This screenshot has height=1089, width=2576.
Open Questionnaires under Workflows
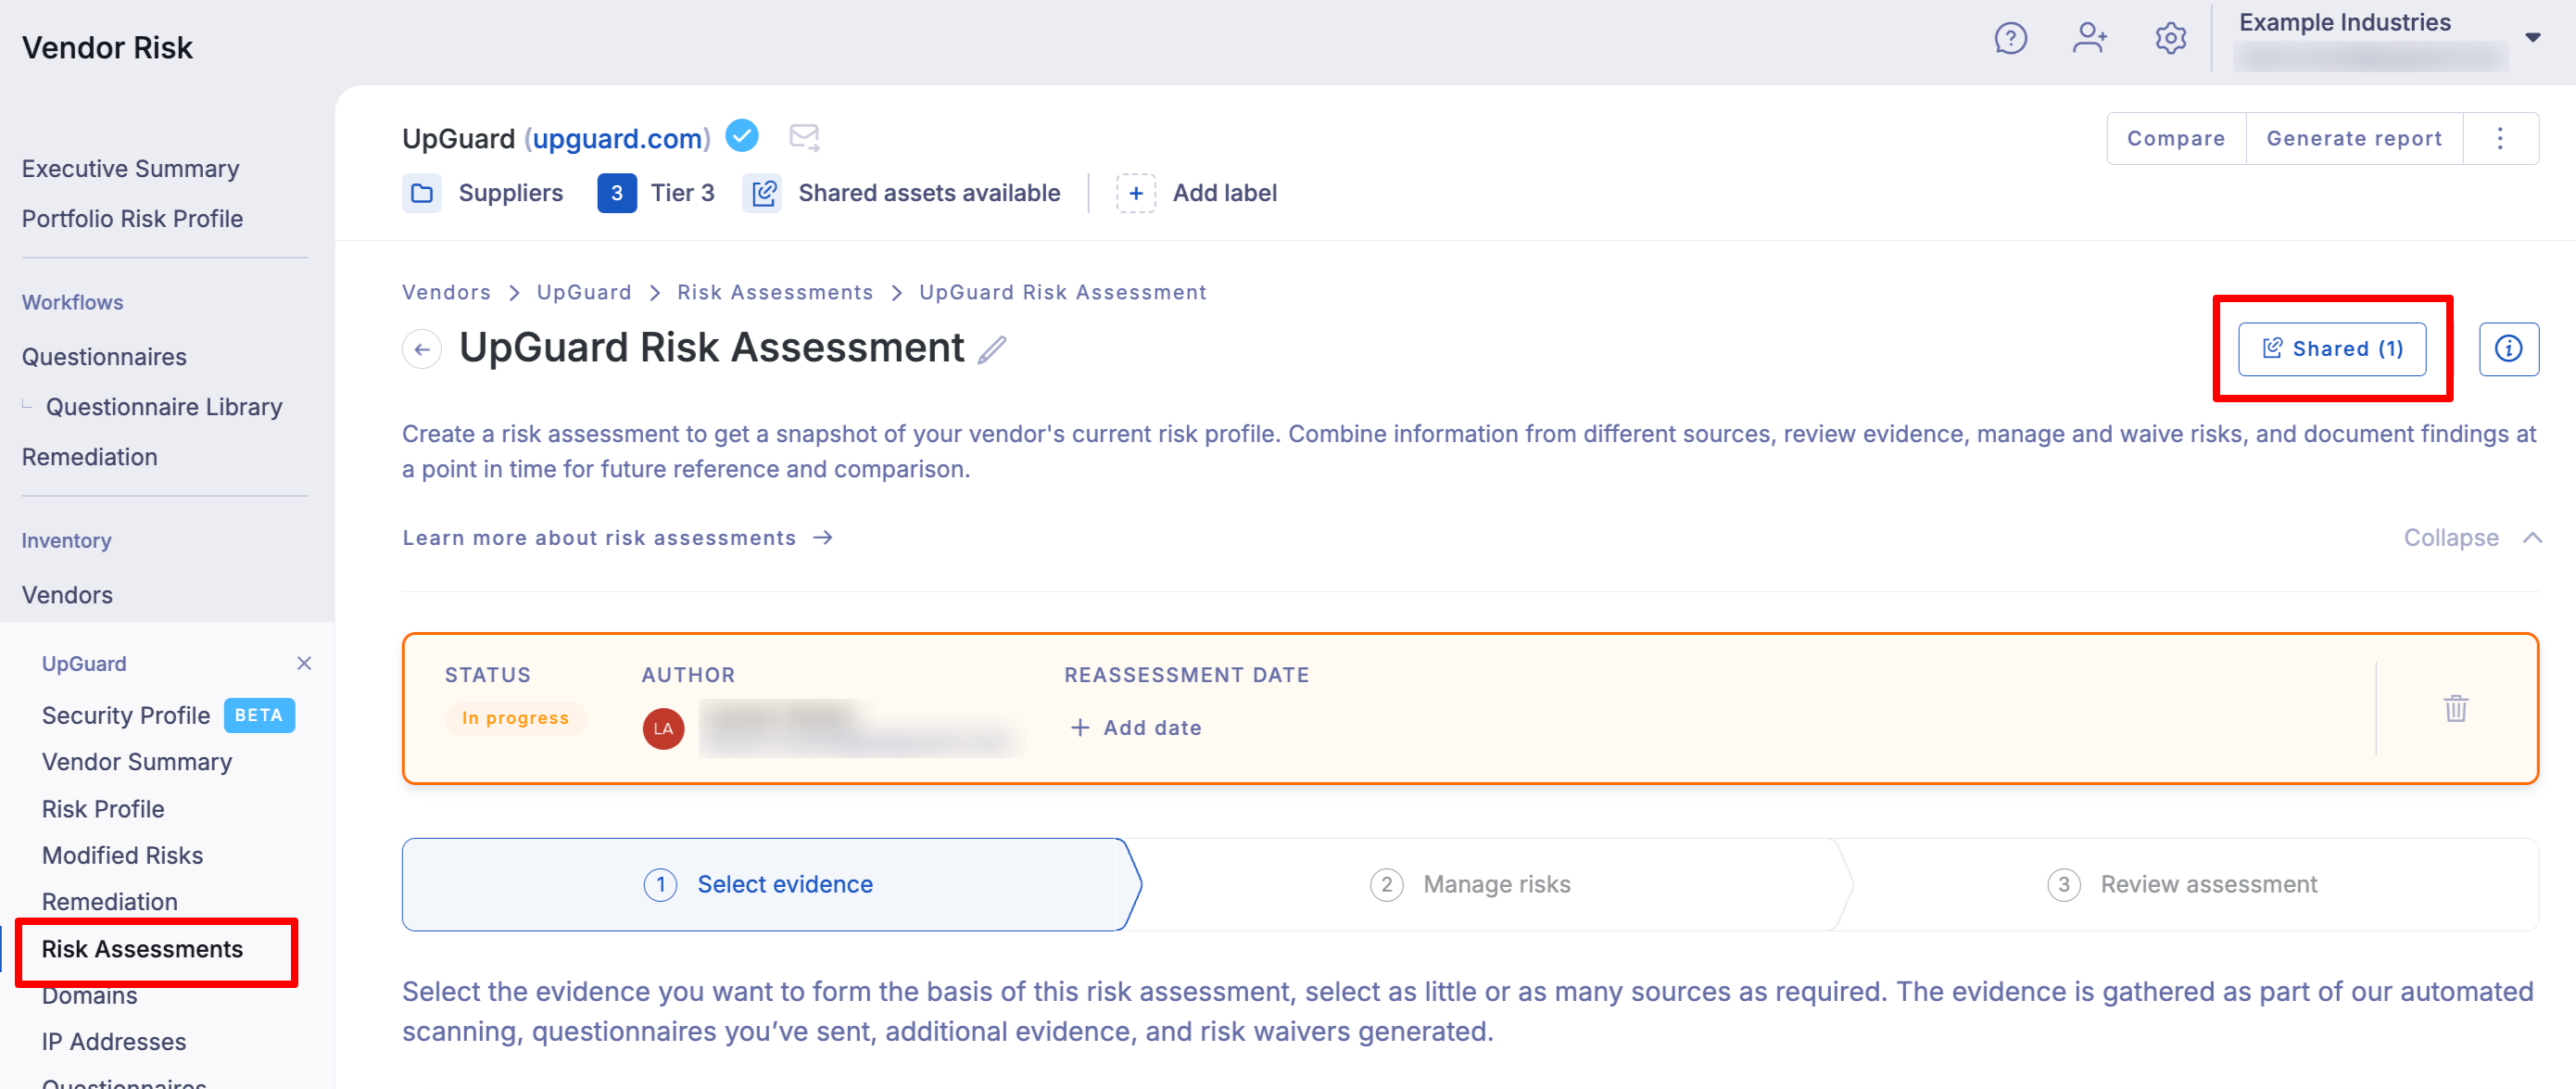104,357
